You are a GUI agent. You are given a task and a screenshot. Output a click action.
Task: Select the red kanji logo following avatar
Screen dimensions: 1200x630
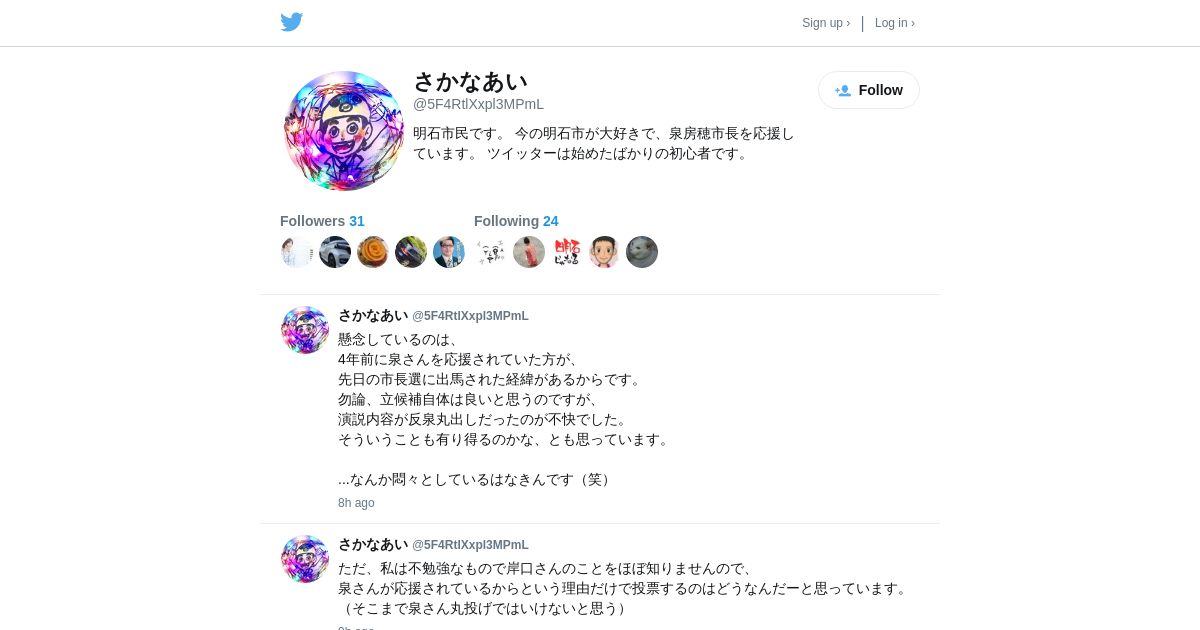pyautogui.click(x=567, y=252)
